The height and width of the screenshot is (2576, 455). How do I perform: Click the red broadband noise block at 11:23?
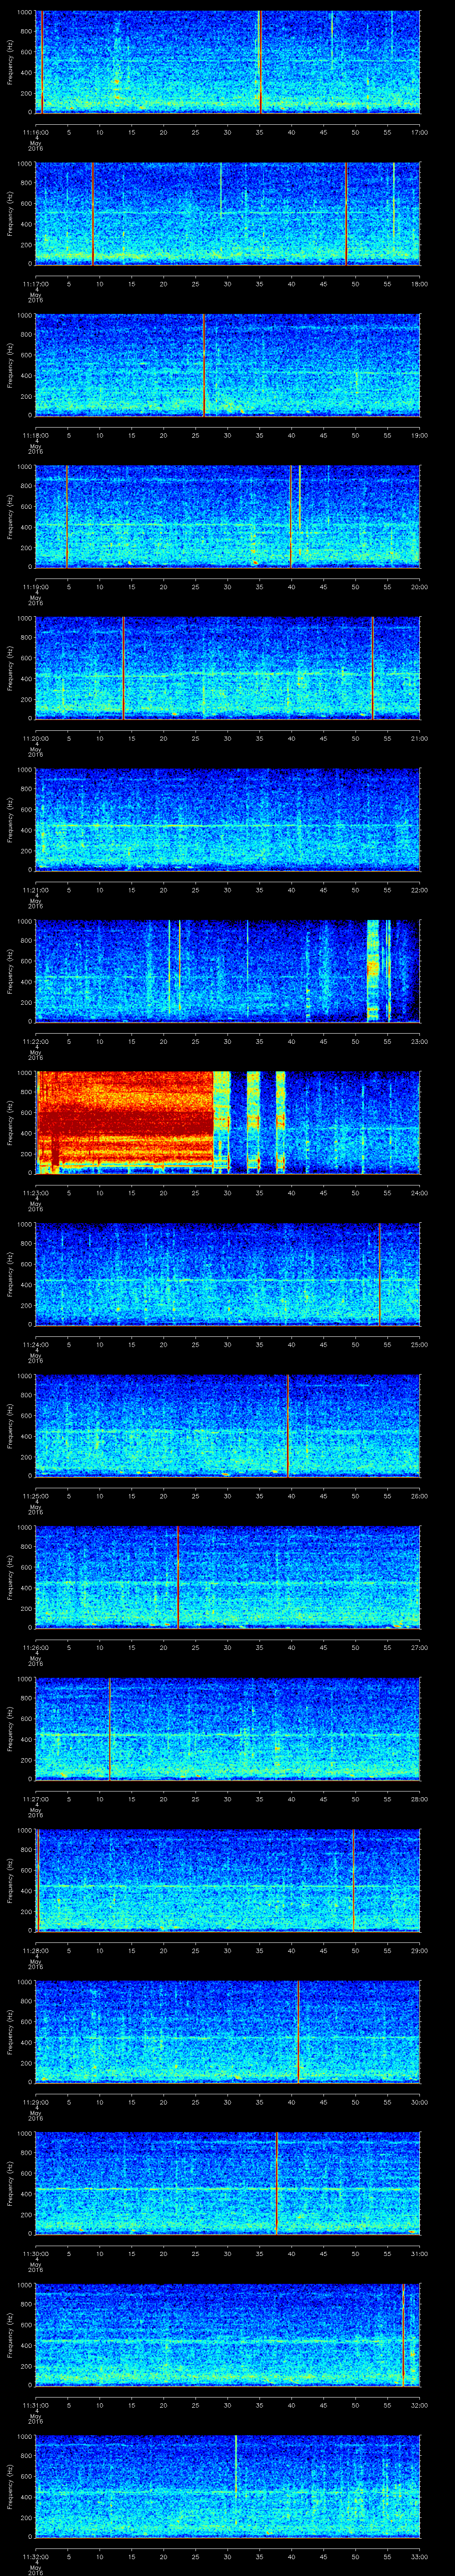[x=125, y=1122]
